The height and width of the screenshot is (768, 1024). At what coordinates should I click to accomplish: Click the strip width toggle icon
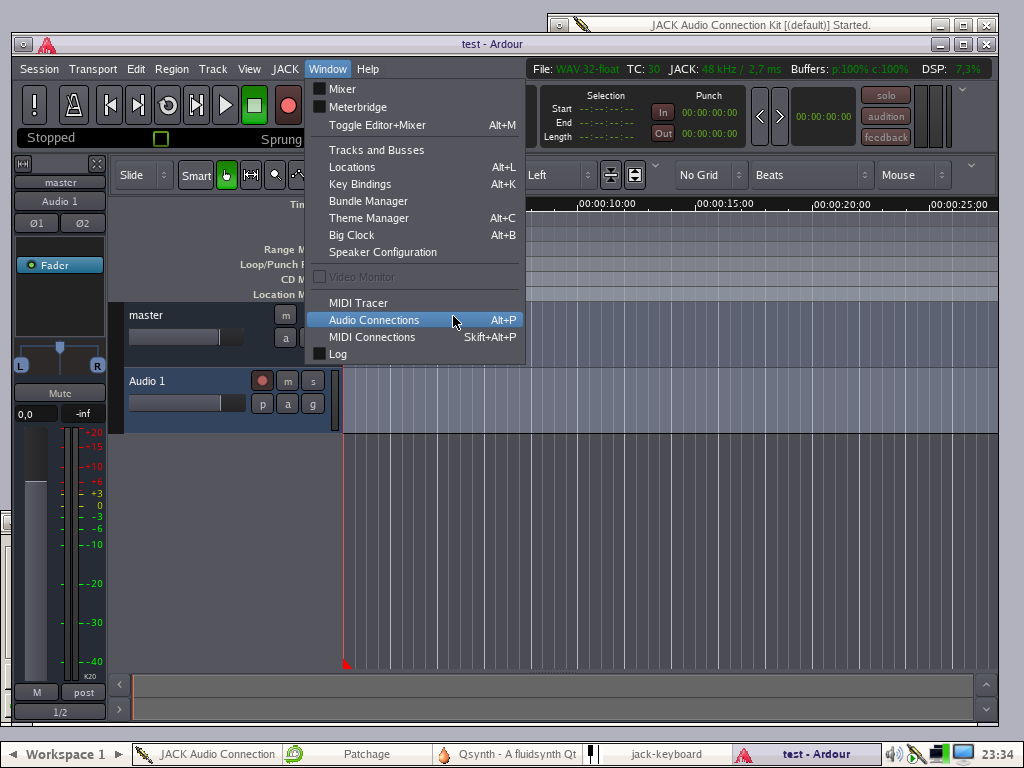tap(23, 164)
